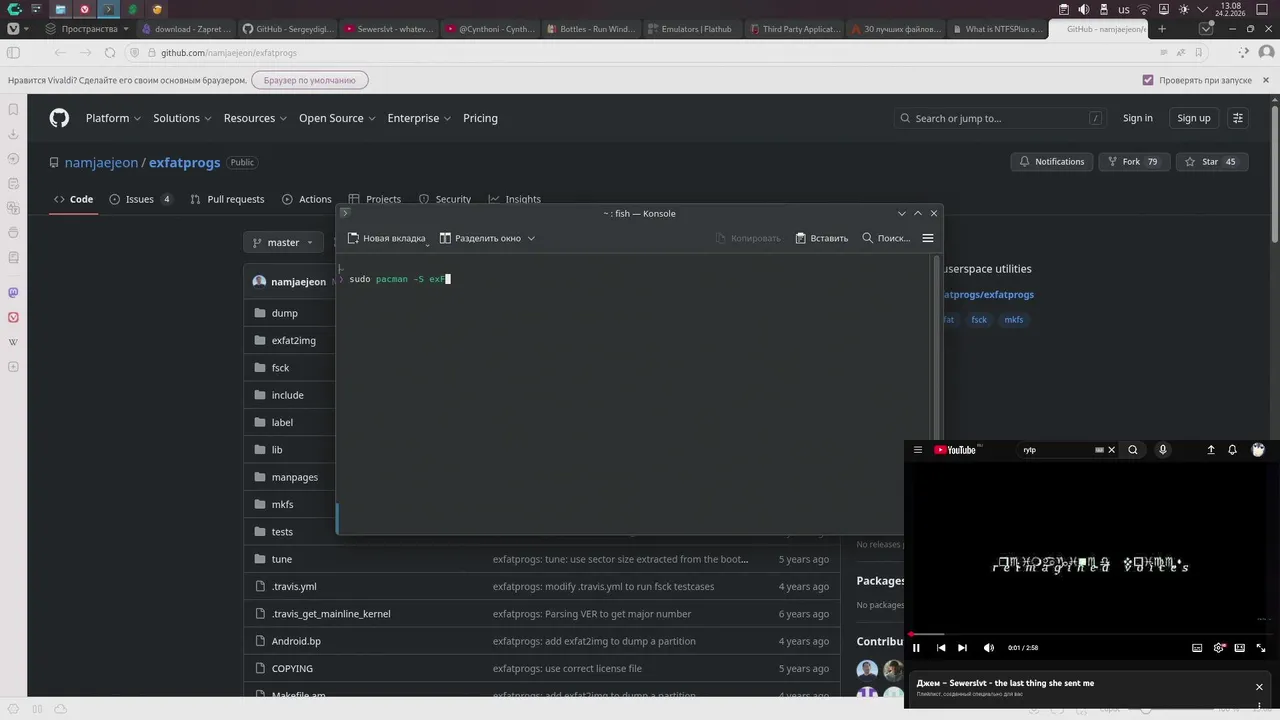This screenshot has width=1280, height=720.
Task: Click Konsole search button (Поиск)
Action: coord(886,238)
